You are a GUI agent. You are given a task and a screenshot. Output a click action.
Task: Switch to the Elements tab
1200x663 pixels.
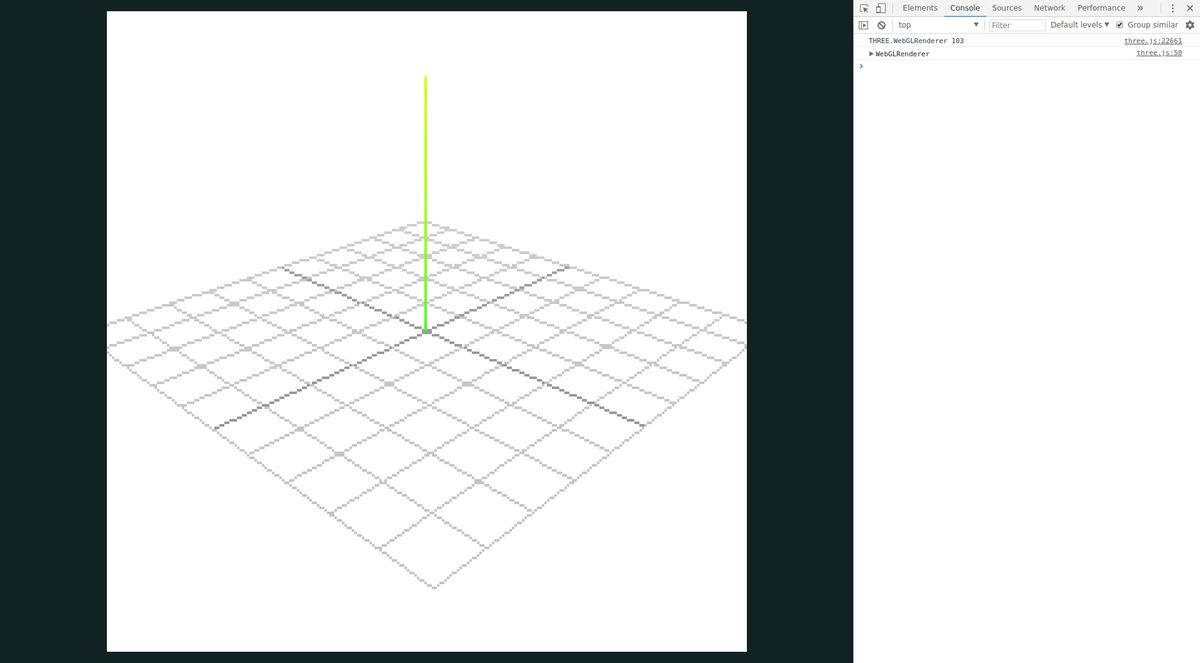pos(919,8)
